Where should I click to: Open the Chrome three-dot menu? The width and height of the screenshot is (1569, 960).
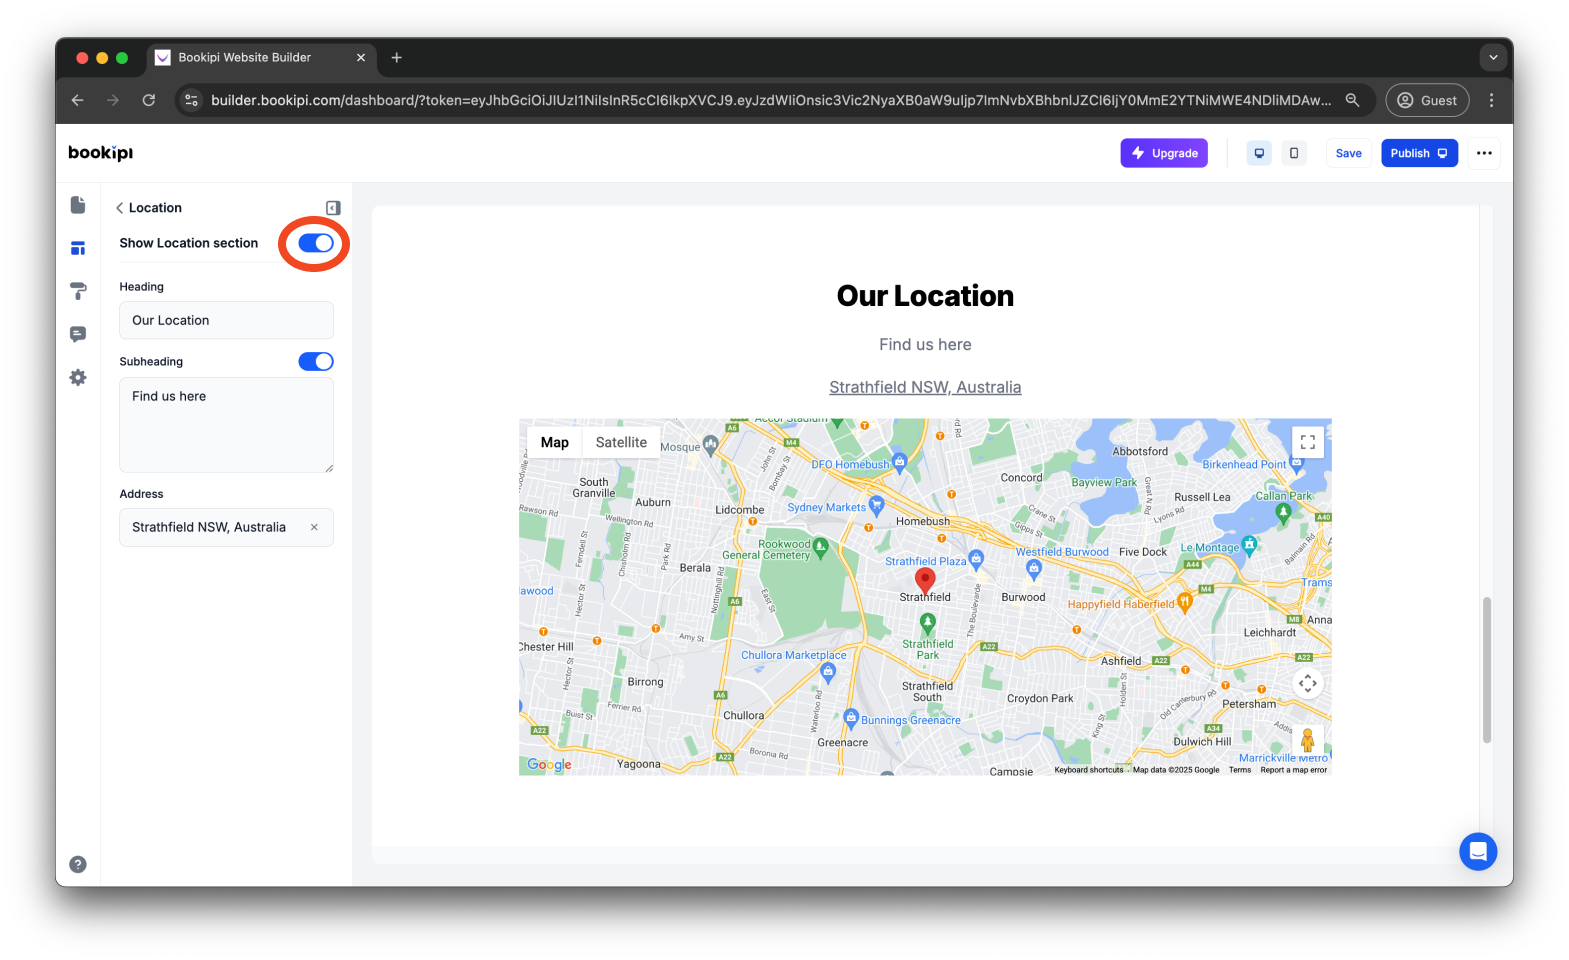coord(1491,100)
